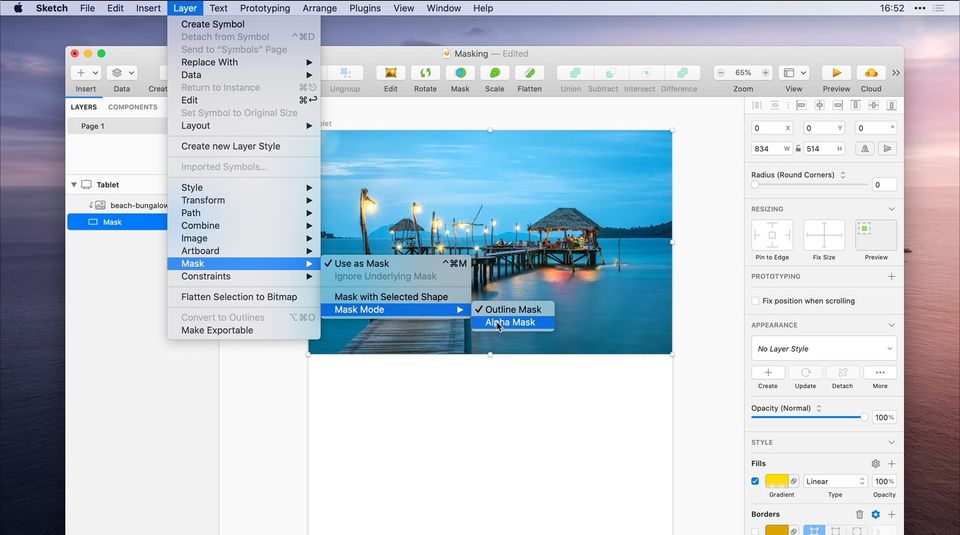This screenshot has width=960, height=535.
Task: Open the Cloud upload icon
Action: (x=871, y=73)
